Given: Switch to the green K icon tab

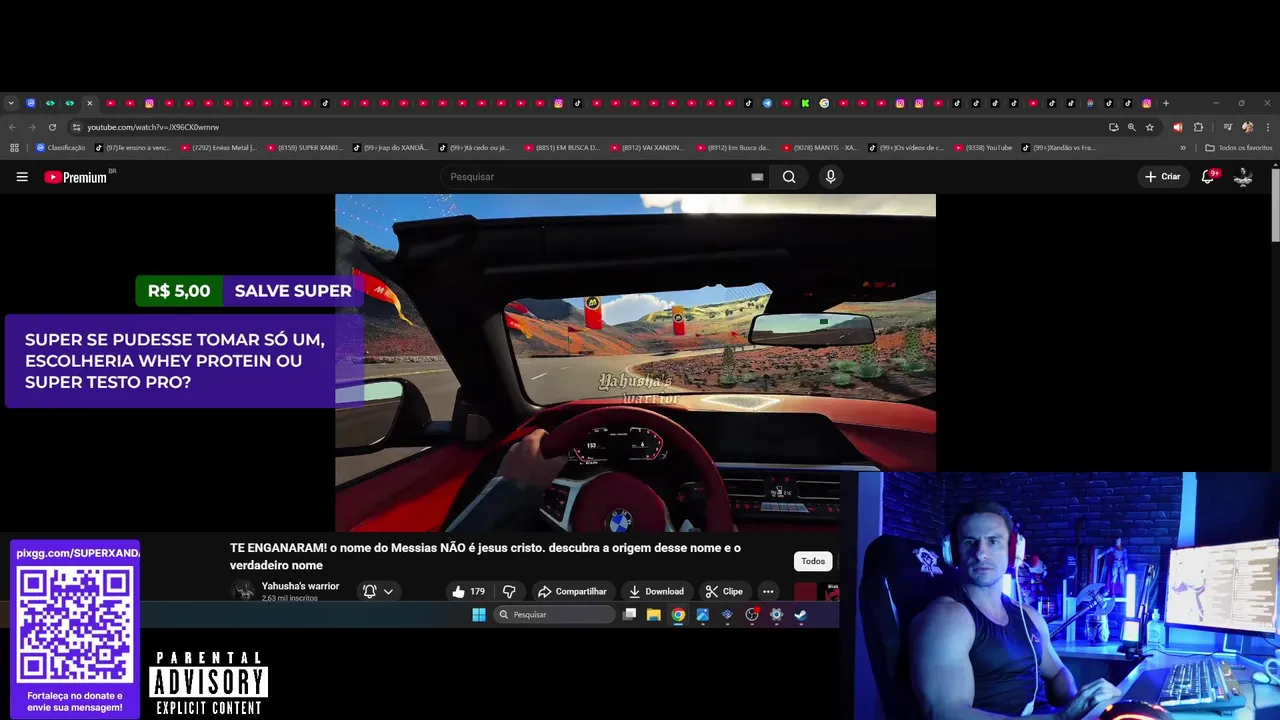Looking at the screenshot, I should (805, 103).
